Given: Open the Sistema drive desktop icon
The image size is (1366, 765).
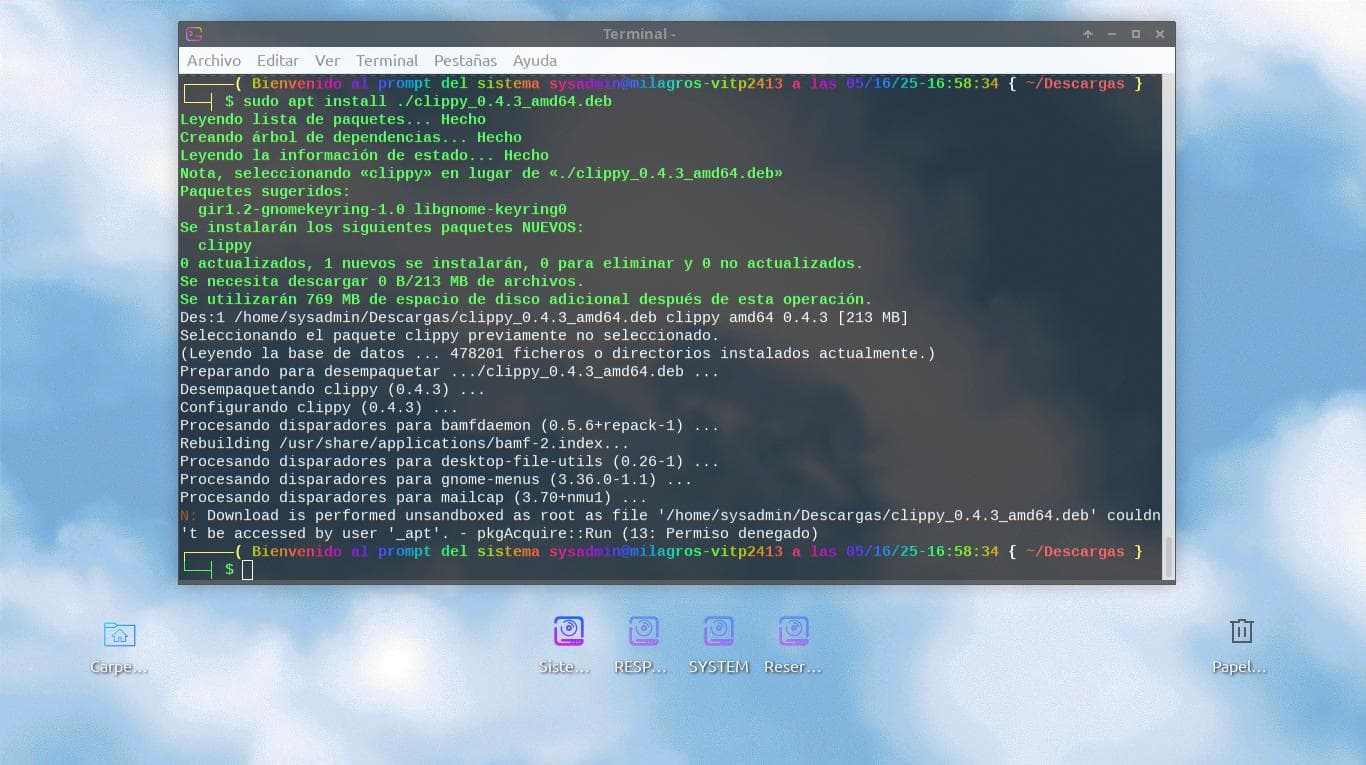Looking at the screenshot, I should 568,645.
